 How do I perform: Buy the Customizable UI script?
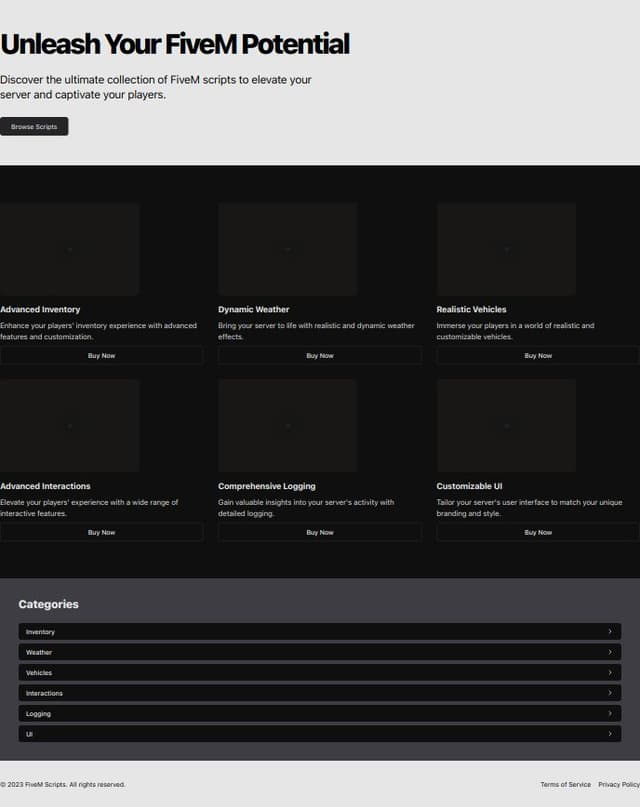pyautogui.click(x=538, y=532)
